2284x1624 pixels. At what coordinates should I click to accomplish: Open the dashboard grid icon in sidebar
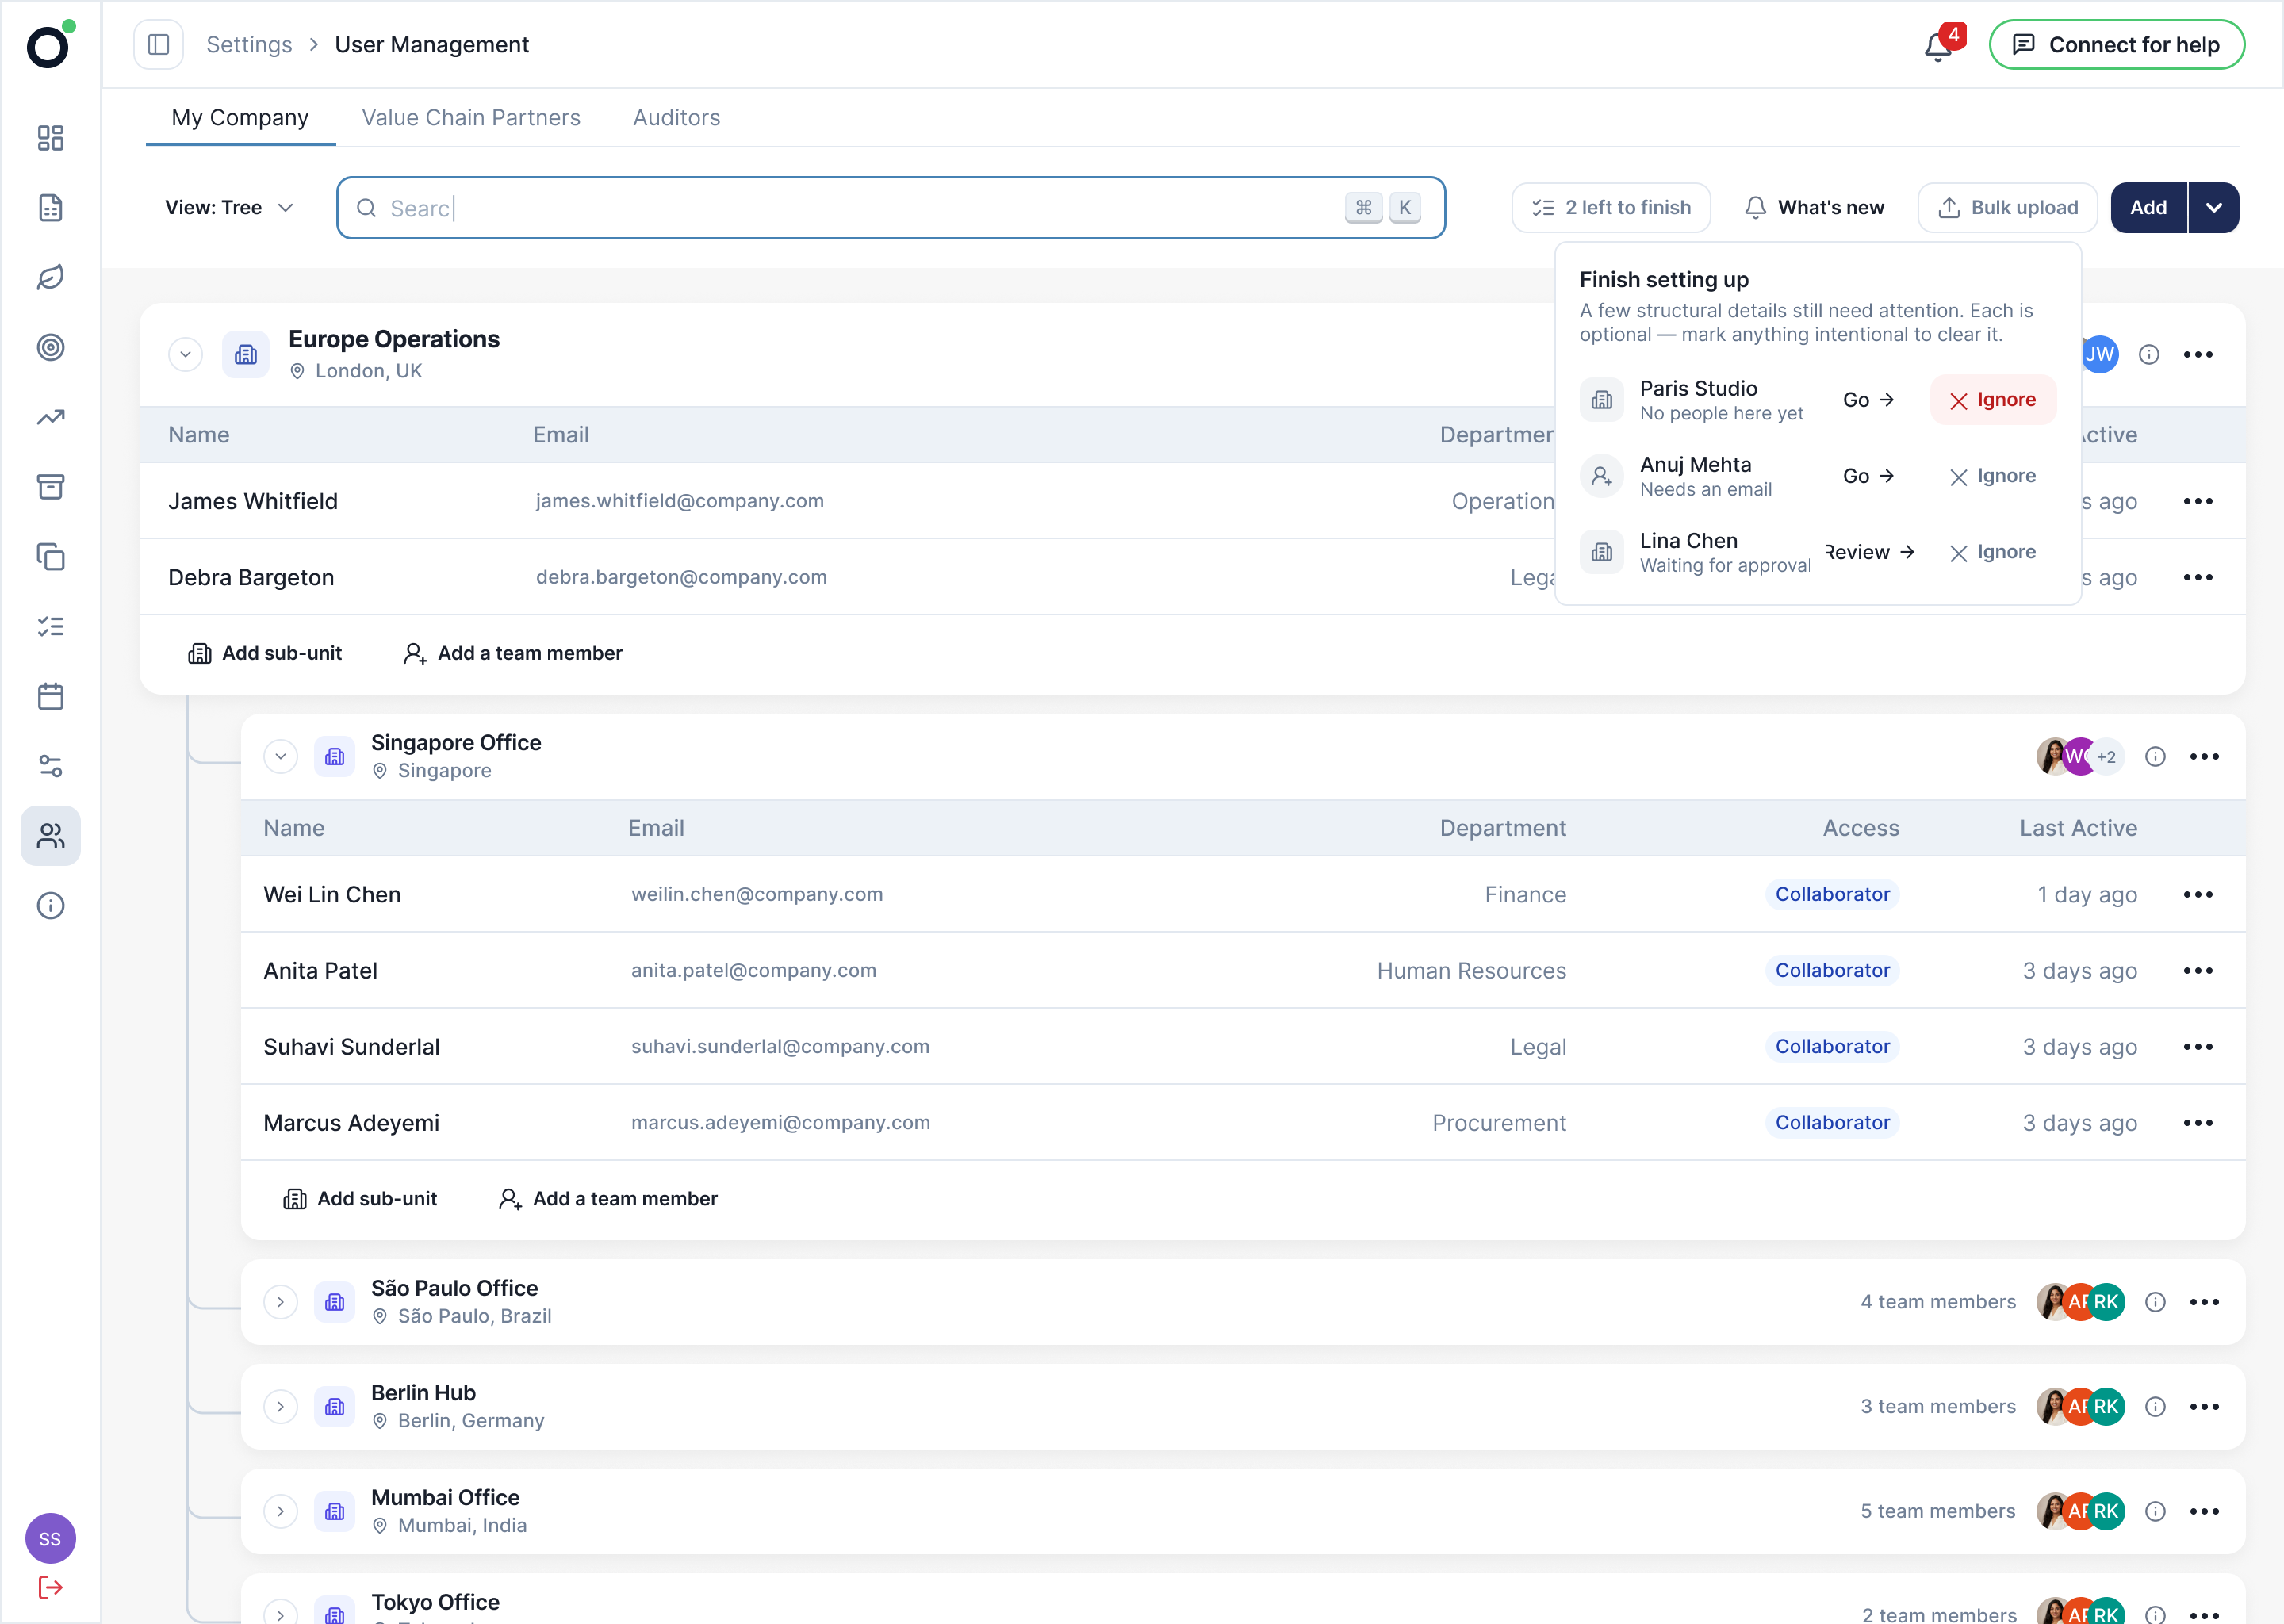(50, 138)
